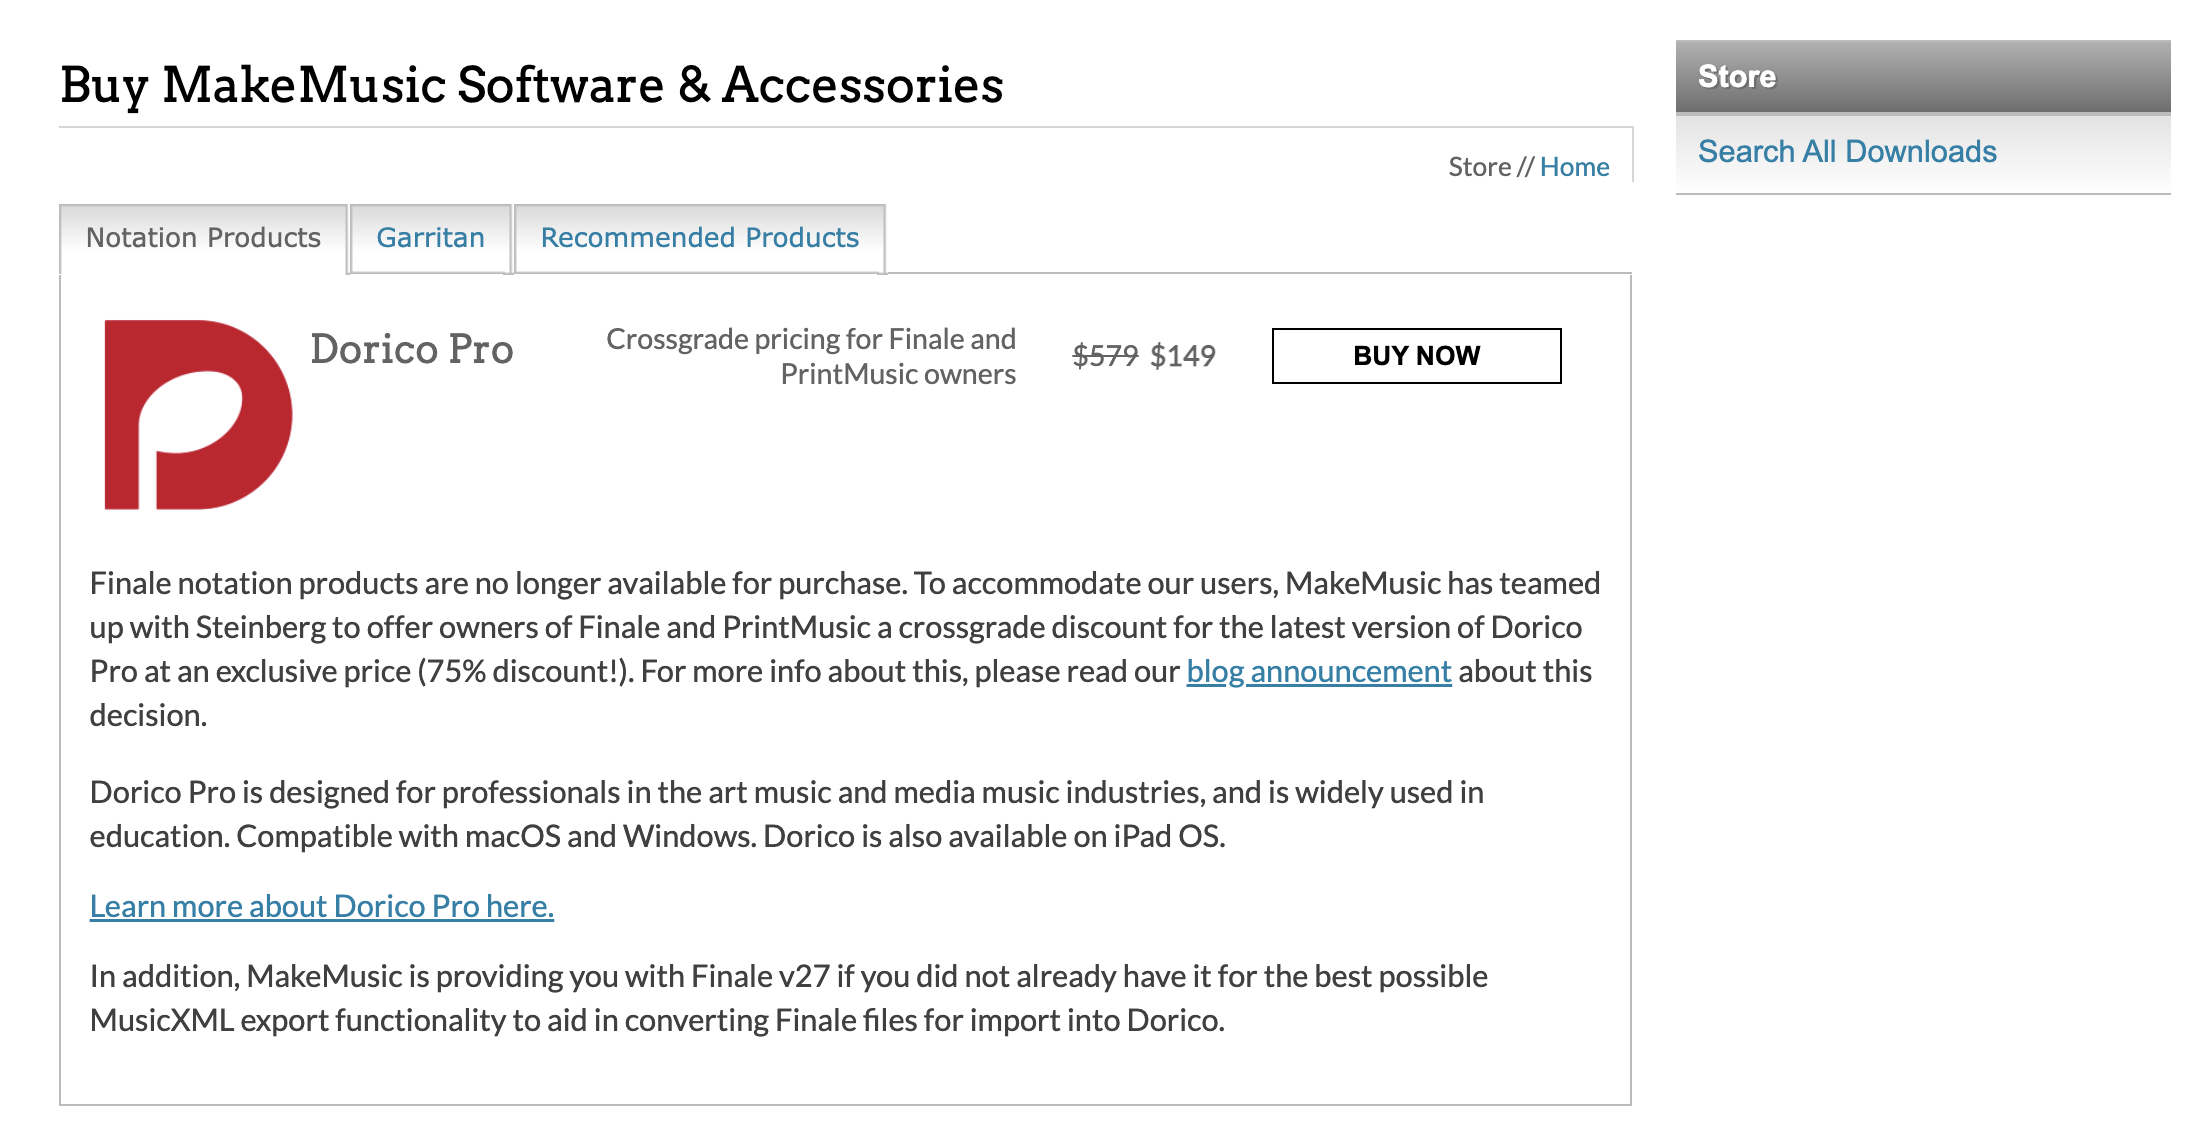
Task: Click the Store sidebar header
Action: click(1737, 76)
